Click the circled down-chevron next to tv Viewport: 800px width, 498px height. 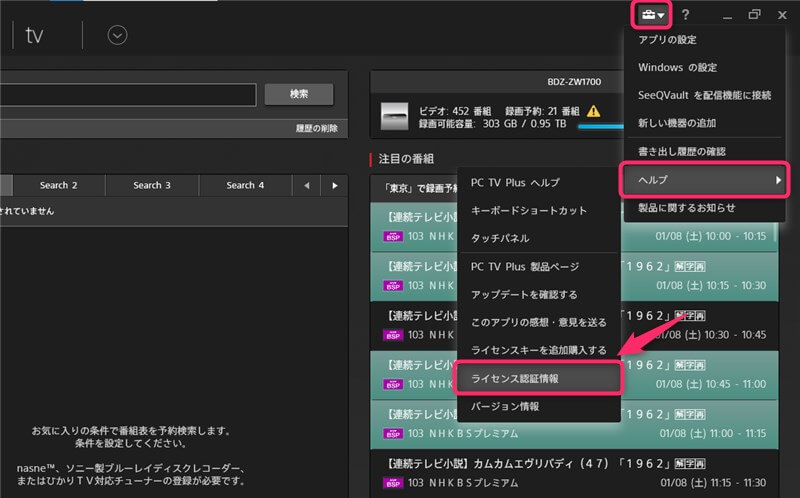pyautogui.click(x=117, y=35)
